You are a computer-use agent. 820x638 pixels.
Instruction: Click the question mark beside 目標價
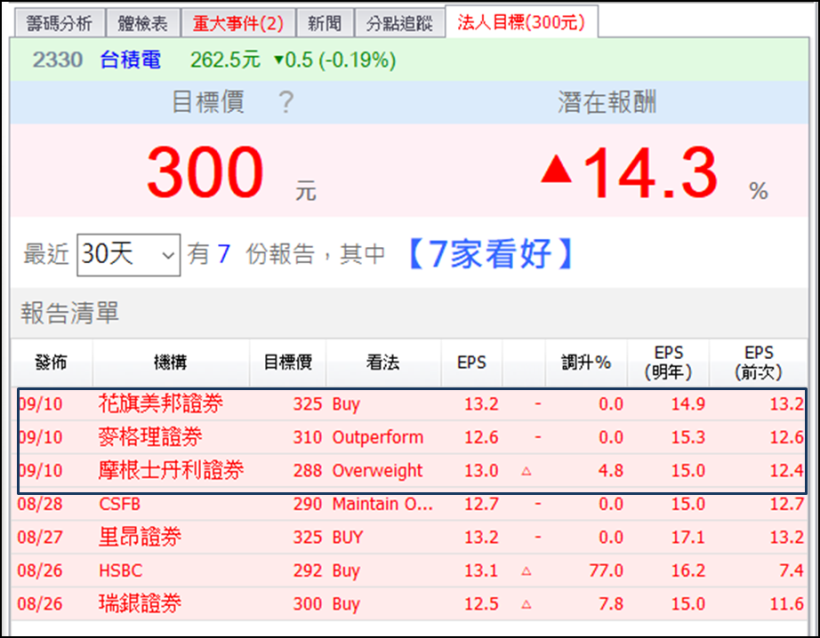[x=286, y=102]
